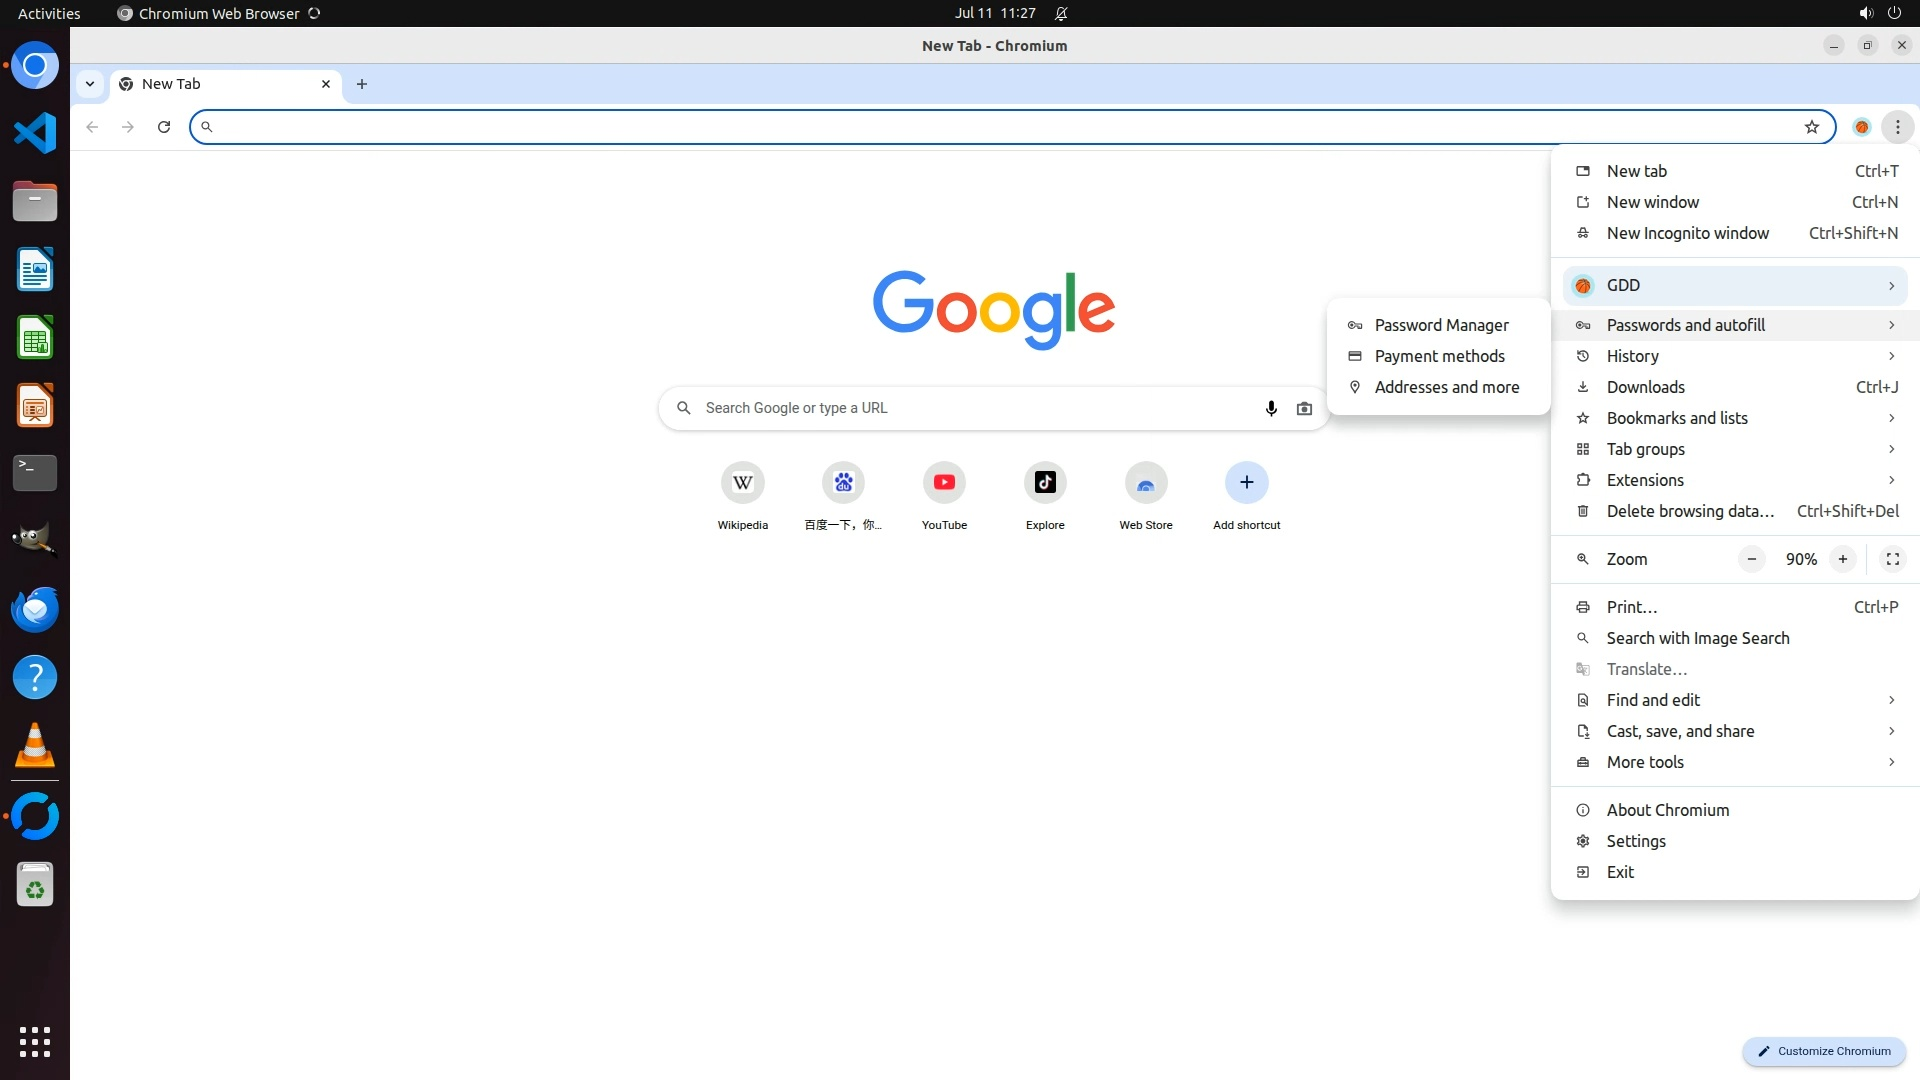
Task: Click the page reload button
Action: click(x=164, y=127)
